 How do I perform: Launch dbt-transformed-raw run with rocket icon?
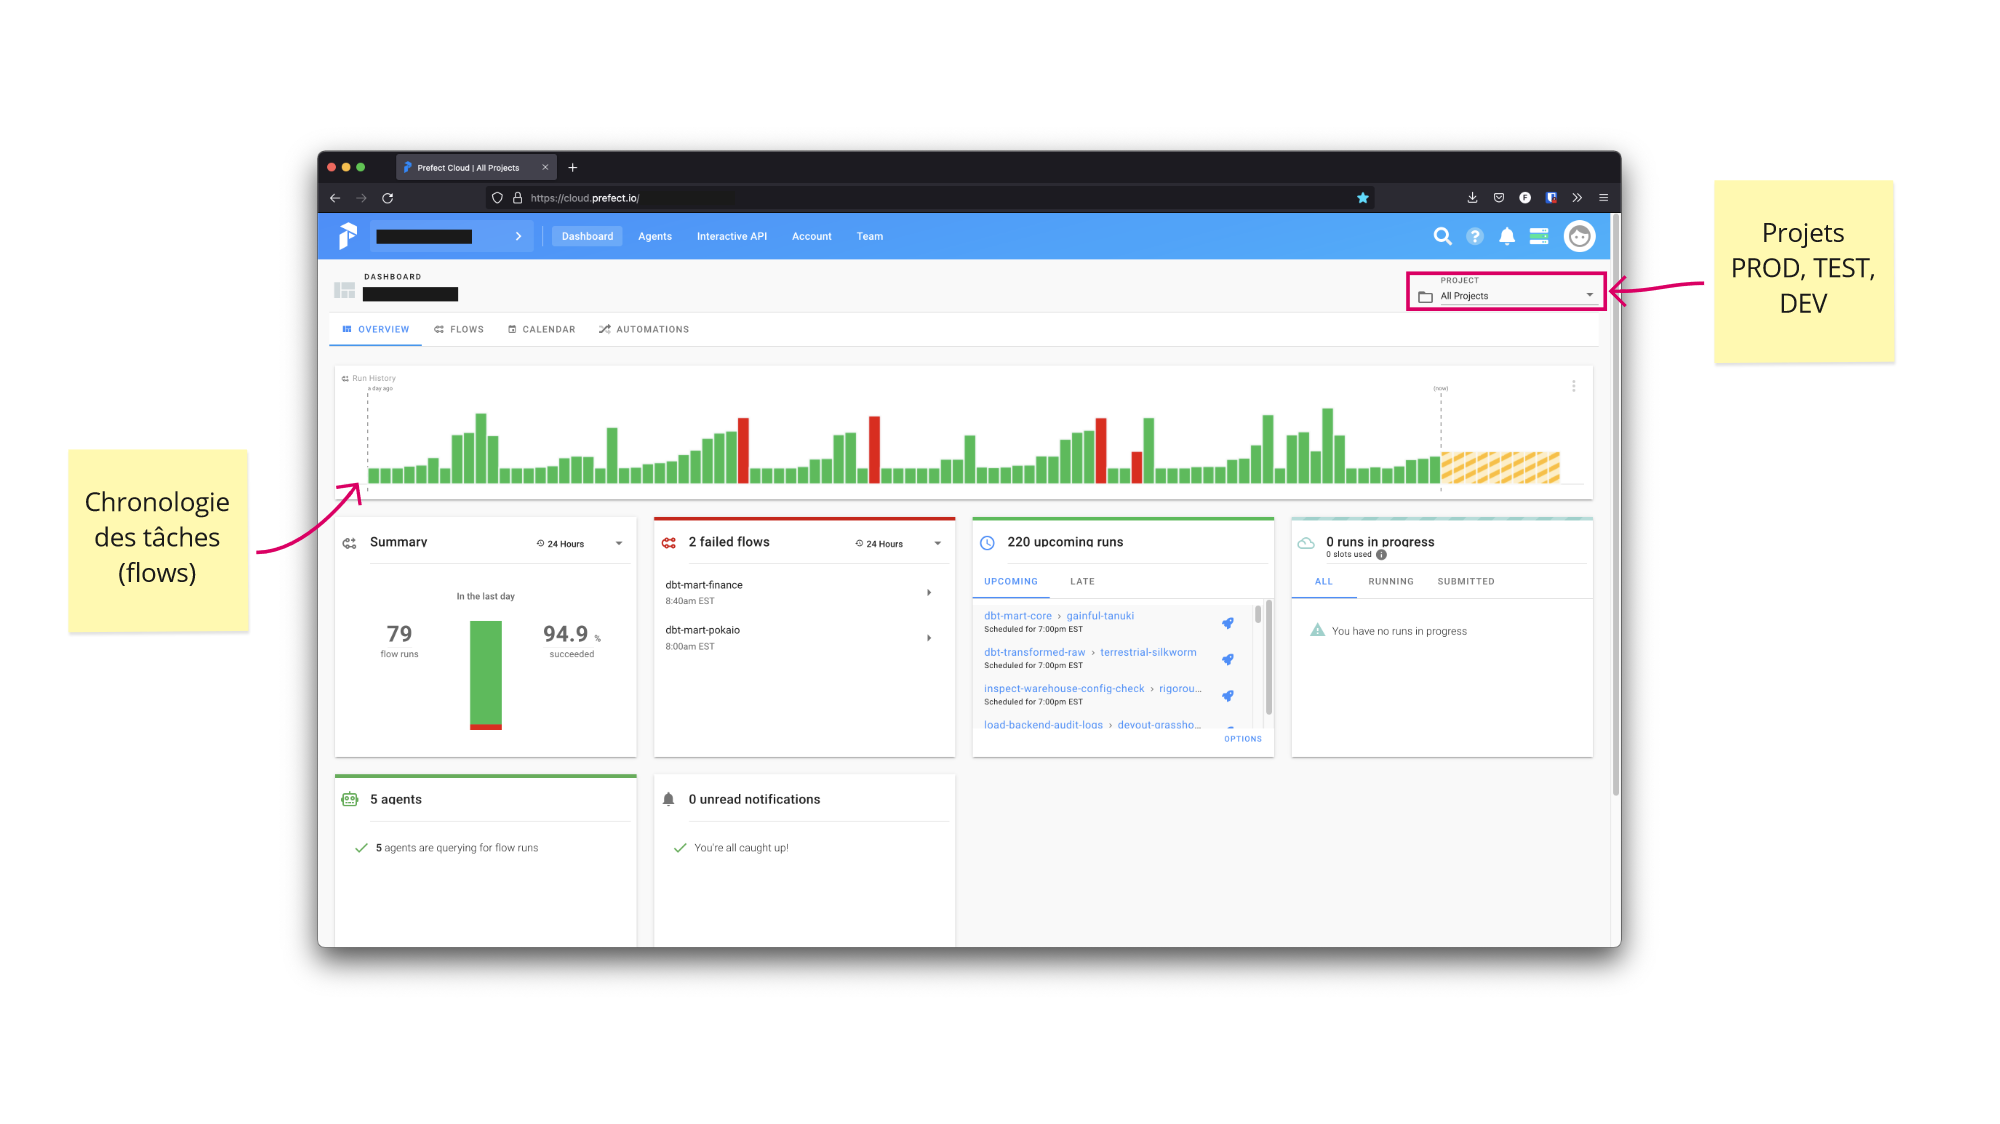pos(1228,659)
